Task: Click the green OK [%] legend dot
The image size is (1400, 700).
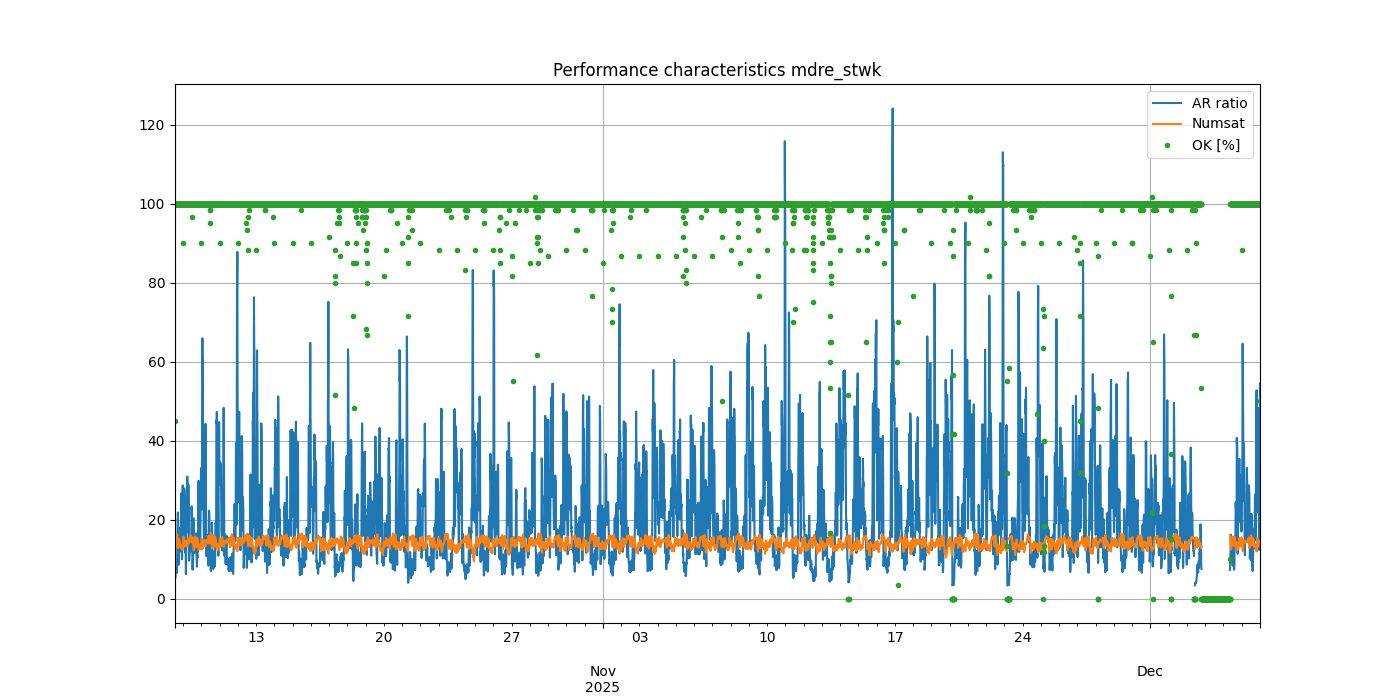Action: pos(1167,145)
